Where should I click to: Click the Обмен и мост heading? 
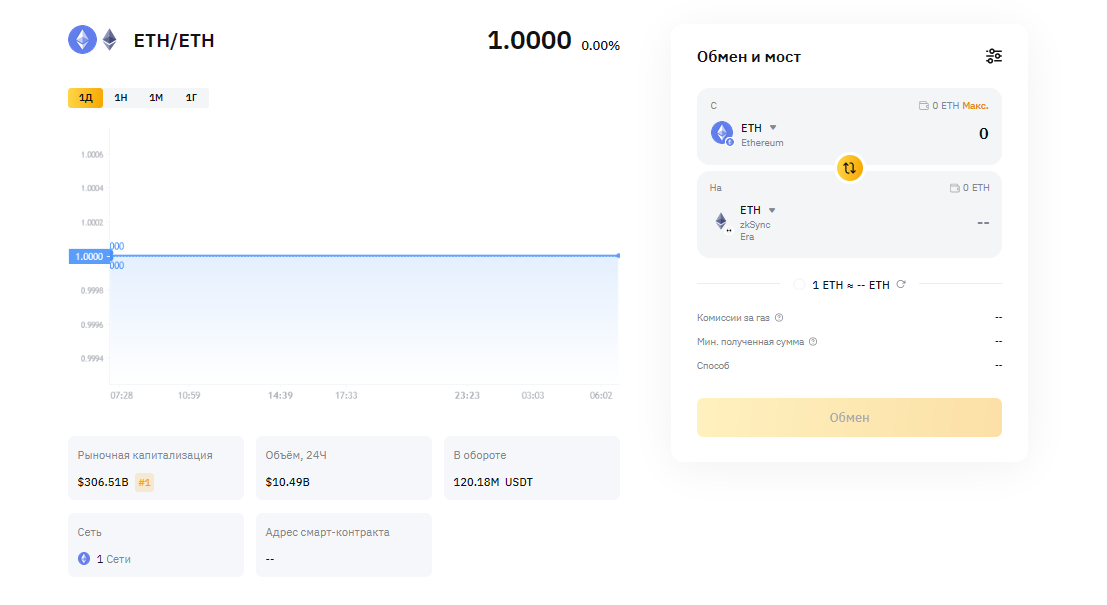(x=748, y=57)
